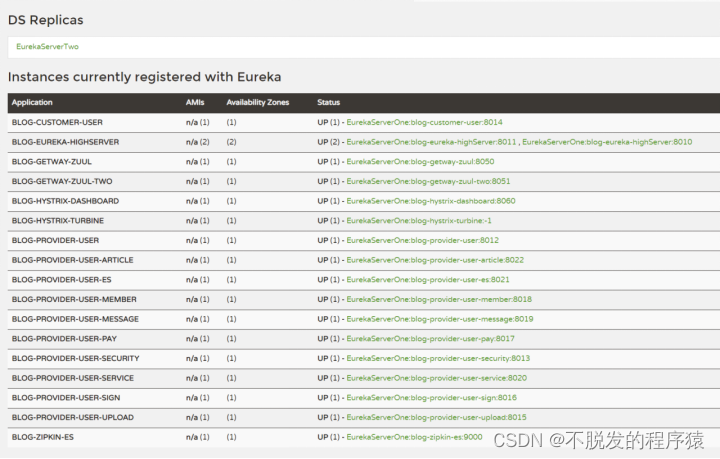Click n/a (1) in BLOG-ZIPKIN-ES row
This screenshot has width=720, height=459.
click(197, 437)
